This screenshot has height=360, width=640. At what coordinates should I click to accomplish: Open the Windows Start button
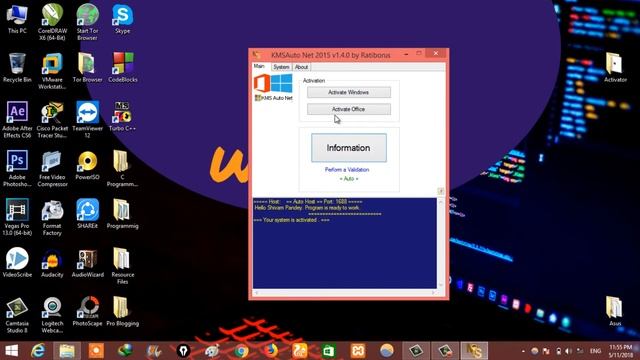pos(11,351)
